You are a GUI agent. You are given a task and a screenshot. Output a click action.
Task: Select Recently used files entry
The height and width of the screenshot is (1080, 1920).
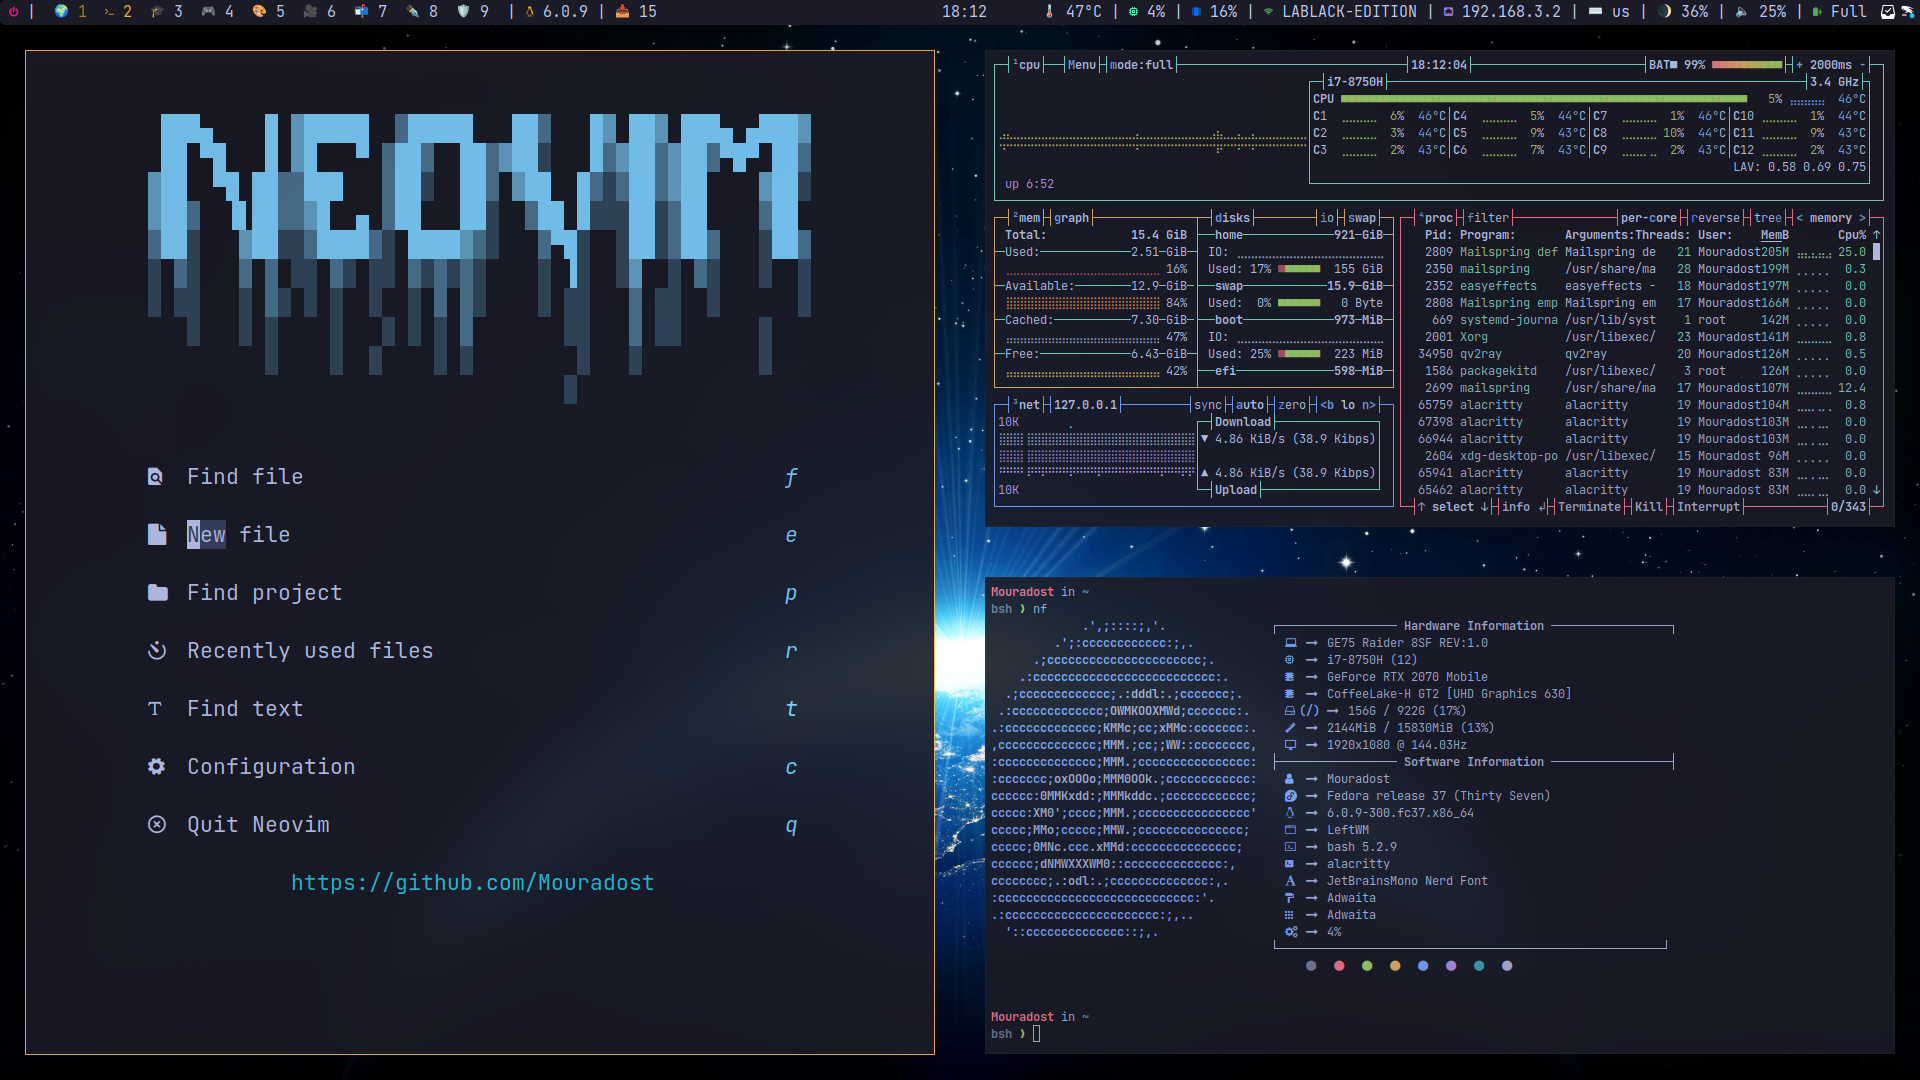coord(310,651)
